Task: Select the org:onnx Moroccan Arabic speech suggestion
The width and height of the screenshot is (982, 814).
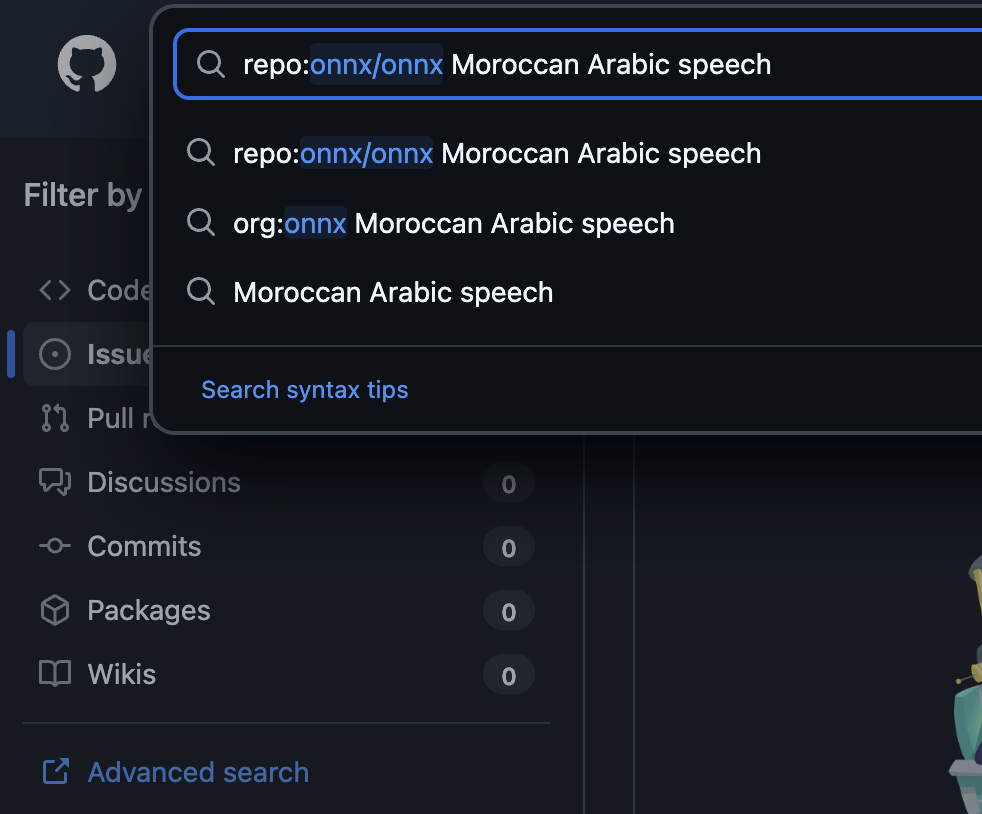Action: (454, 223)
